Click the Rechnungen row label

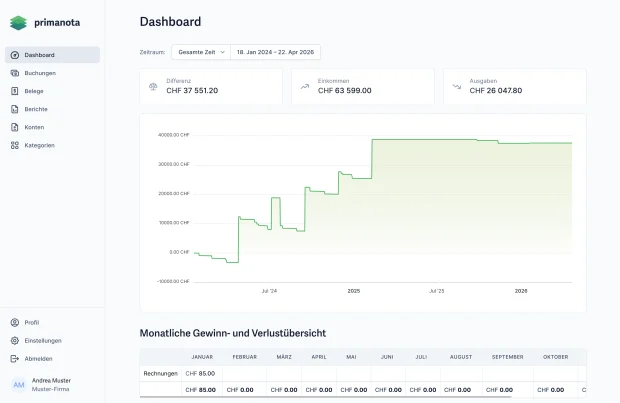(161, 374)
